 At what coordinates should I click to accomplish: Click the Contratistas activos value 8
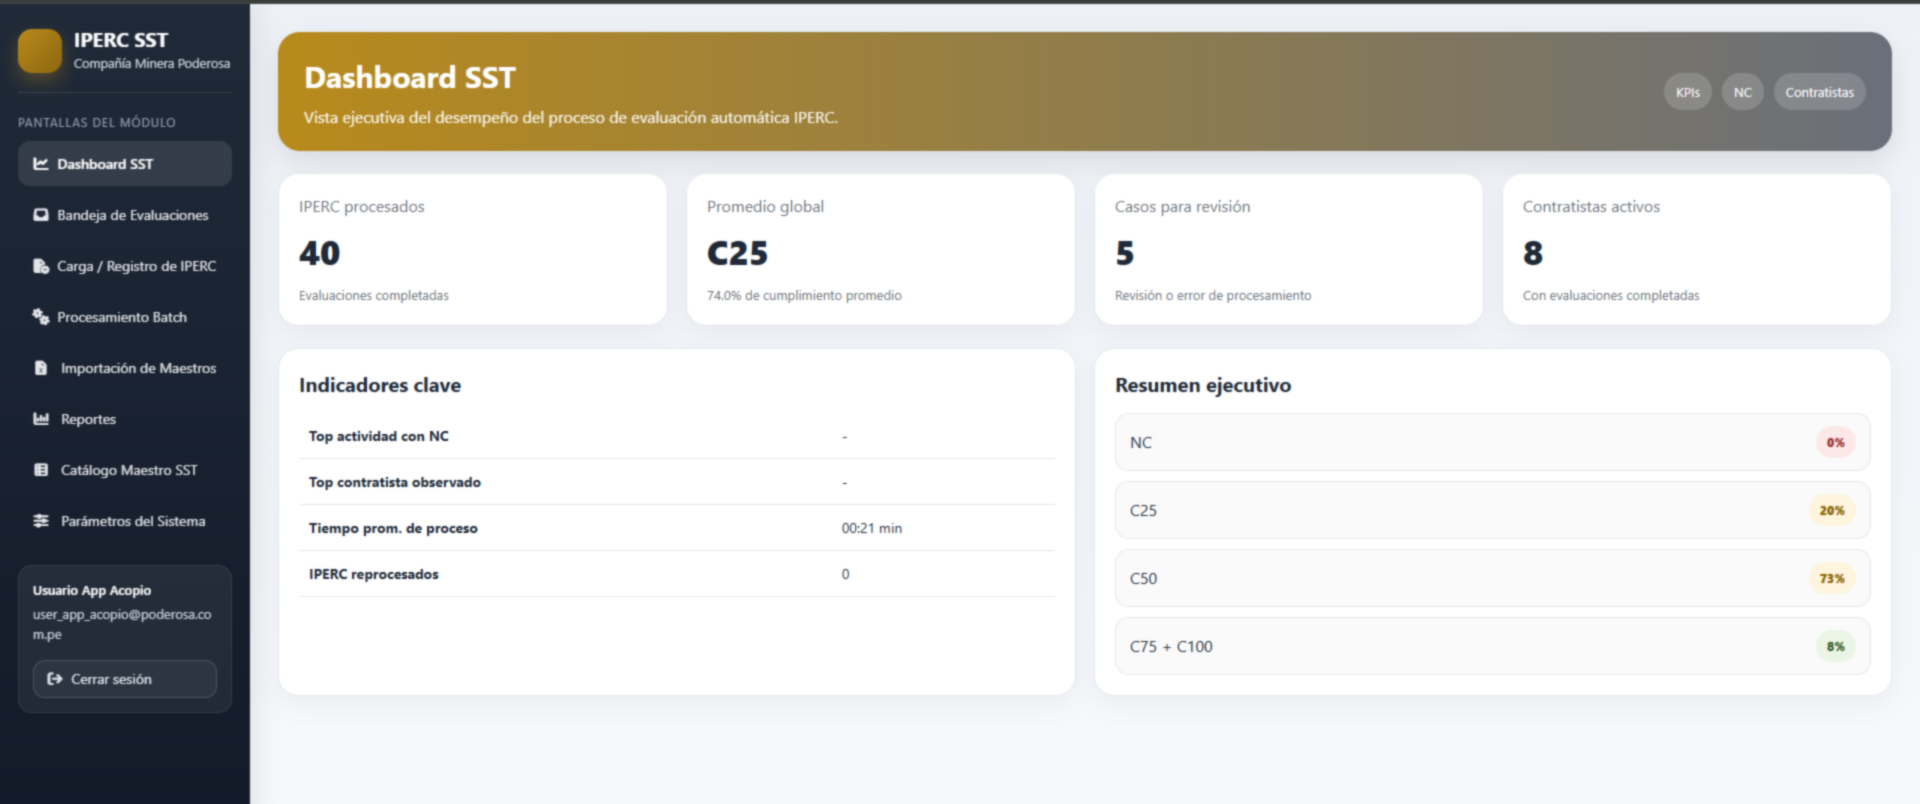click(1533, 253)
